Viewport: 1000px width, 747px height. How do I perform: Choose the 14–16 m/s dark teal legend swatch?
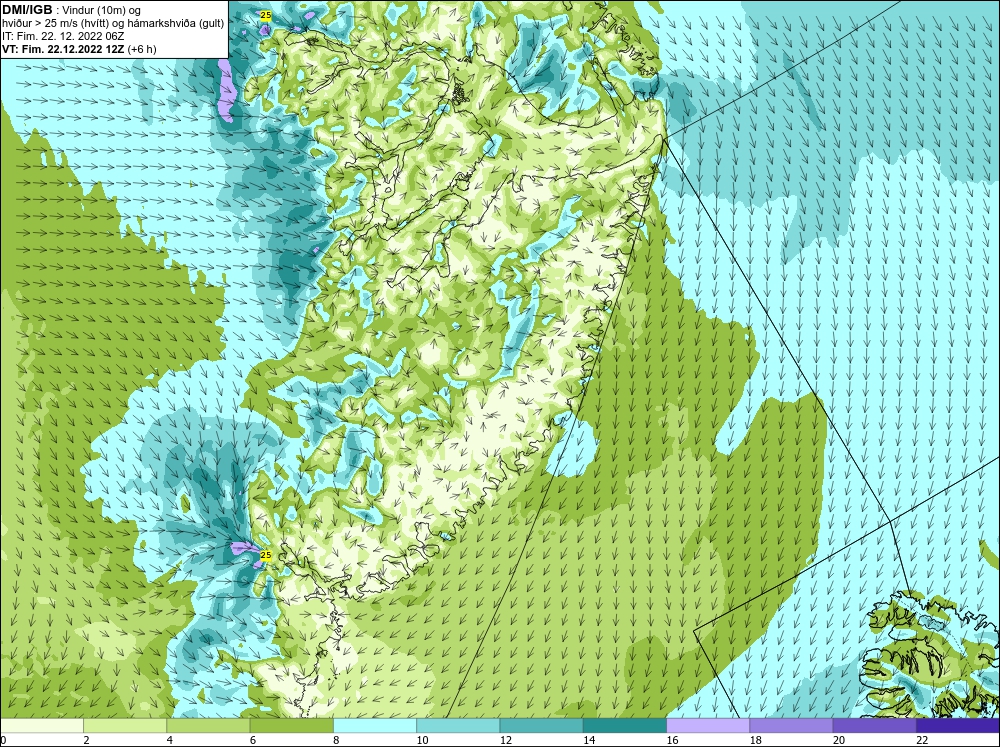[624, 726]
